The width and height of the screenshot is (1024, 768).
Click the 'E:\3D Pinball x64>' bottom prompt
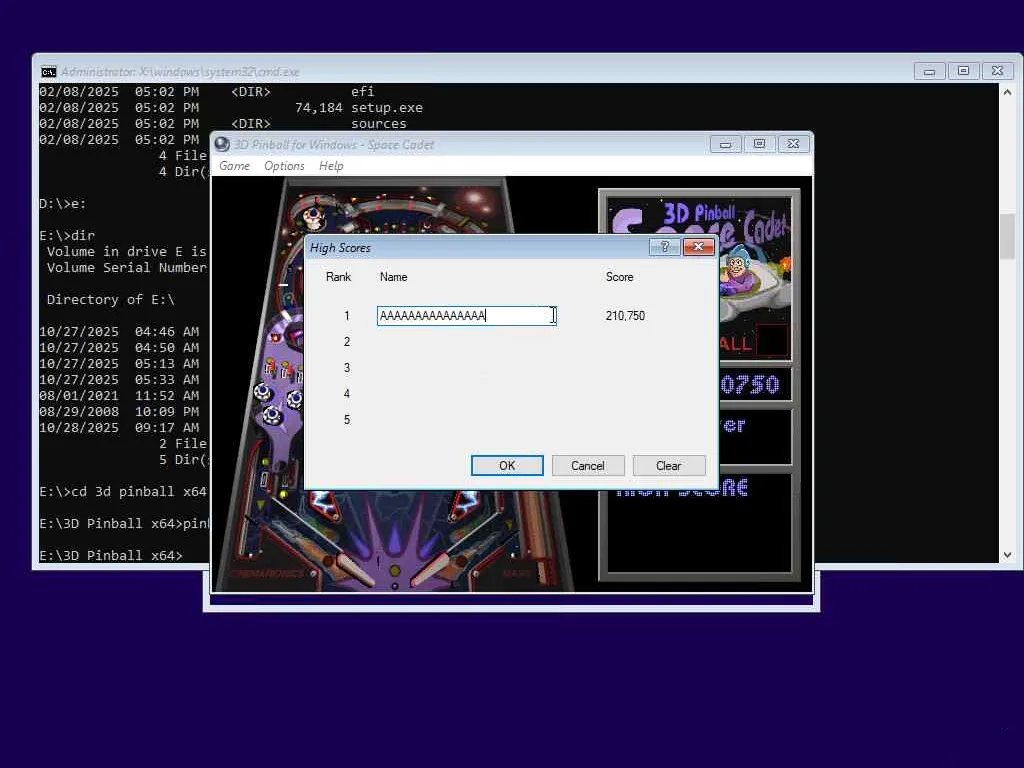tap(110, 556)
